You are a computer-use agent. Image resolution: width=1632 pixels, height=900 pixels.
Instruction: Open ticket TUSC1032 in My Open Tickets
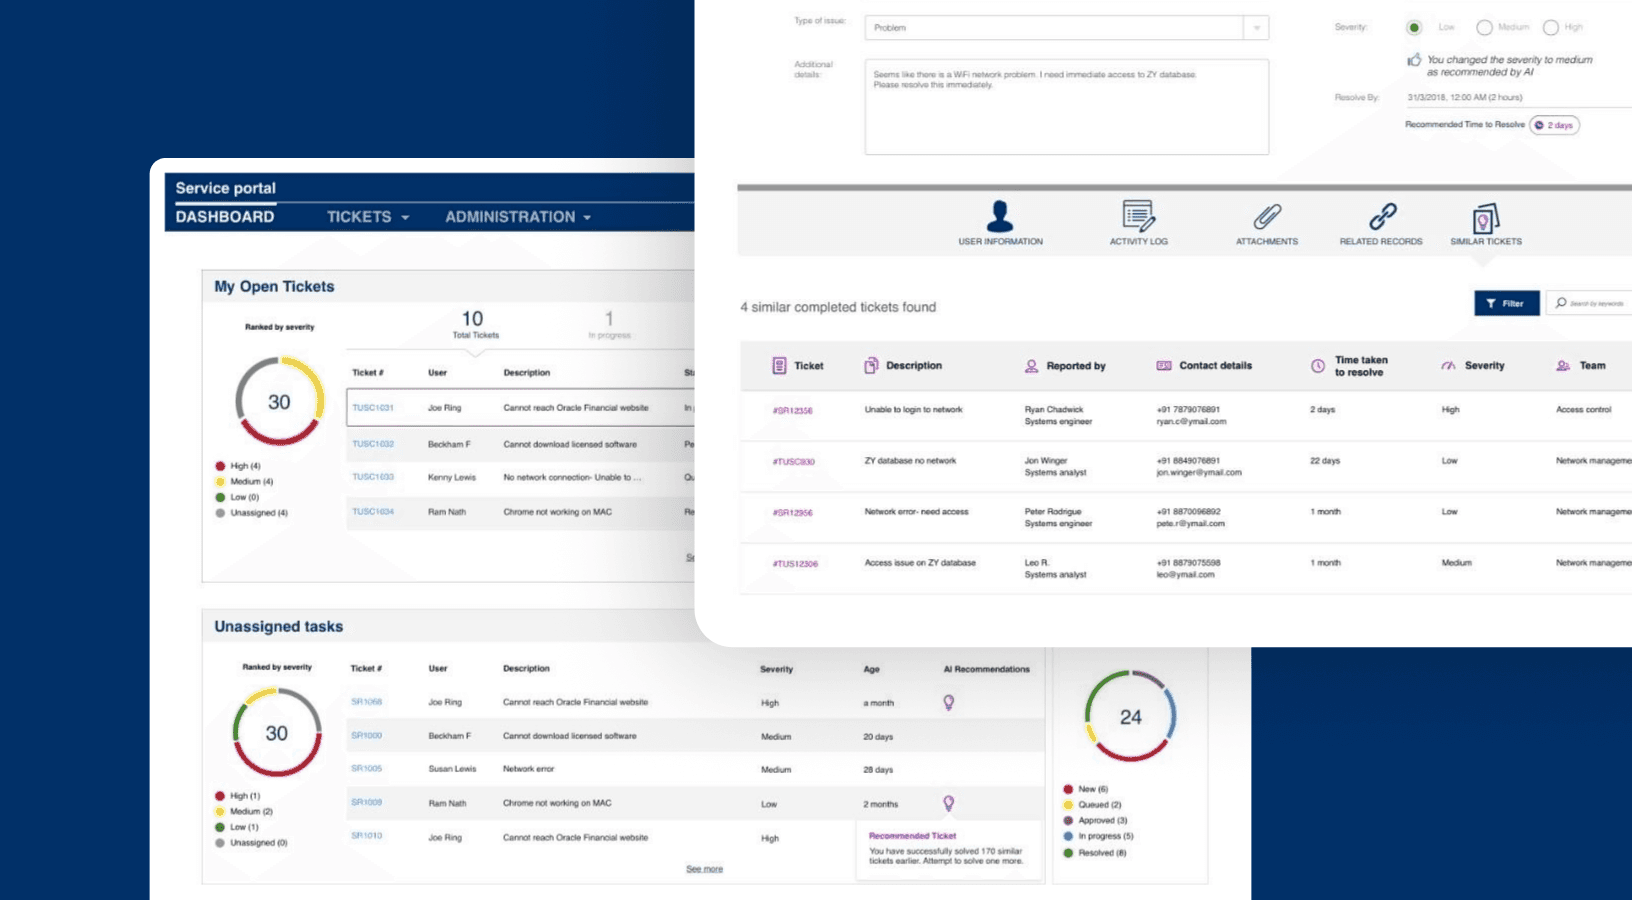click(x=373, y=444)
